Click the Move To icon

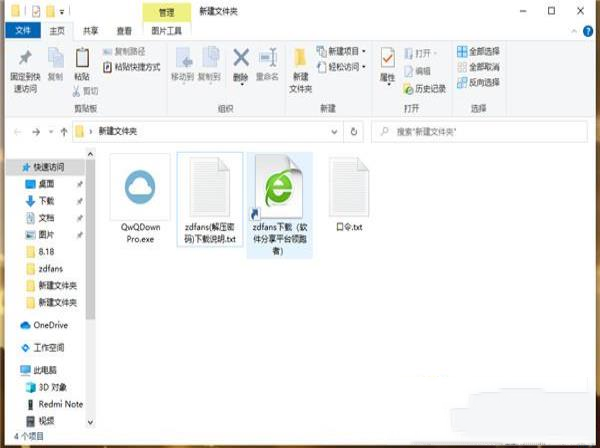point(182,63)
